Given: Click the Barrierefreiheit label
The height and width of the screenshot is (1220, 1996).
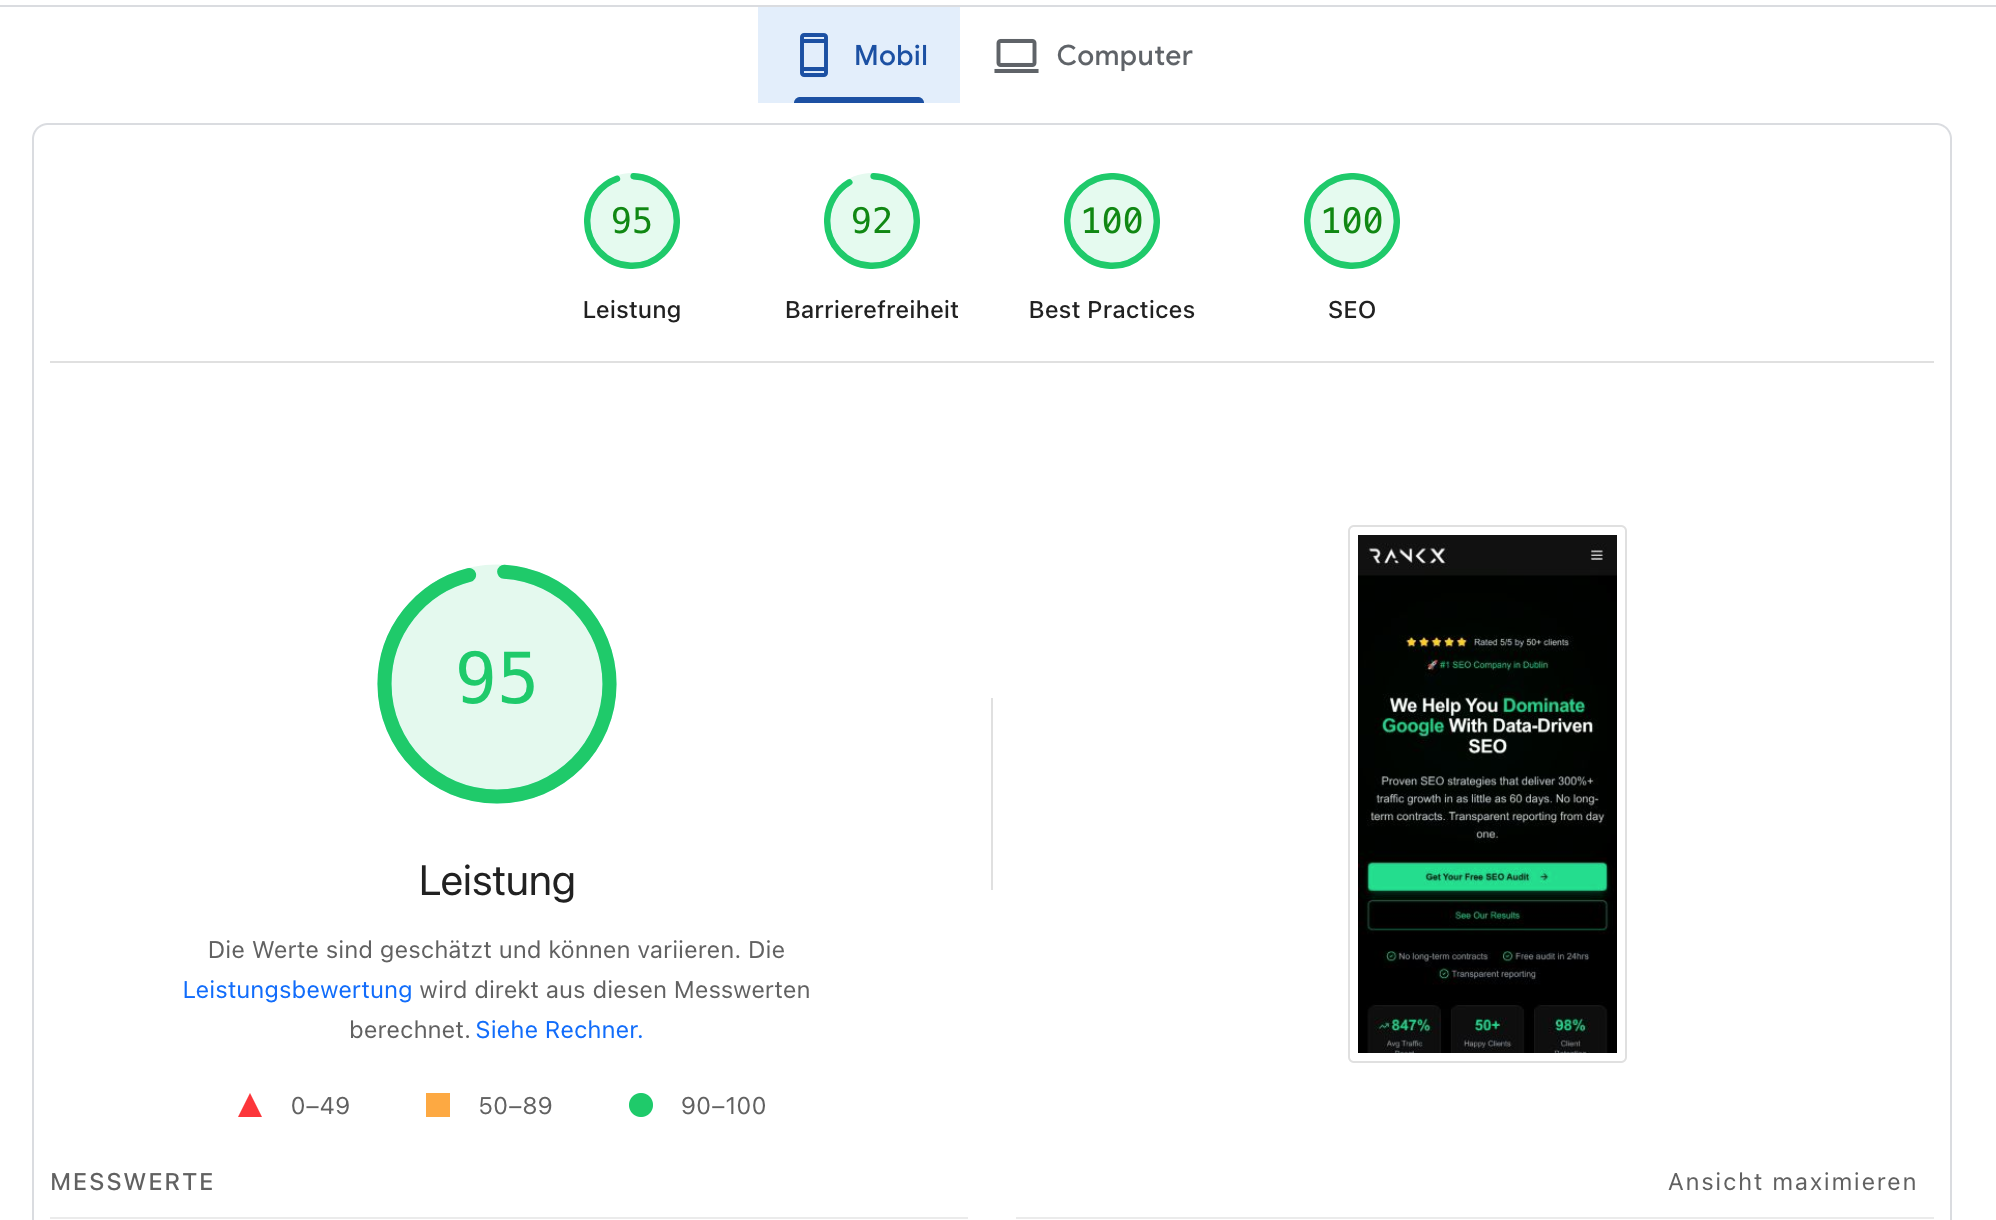Looking at the screenshot, I should click(872, 310).
